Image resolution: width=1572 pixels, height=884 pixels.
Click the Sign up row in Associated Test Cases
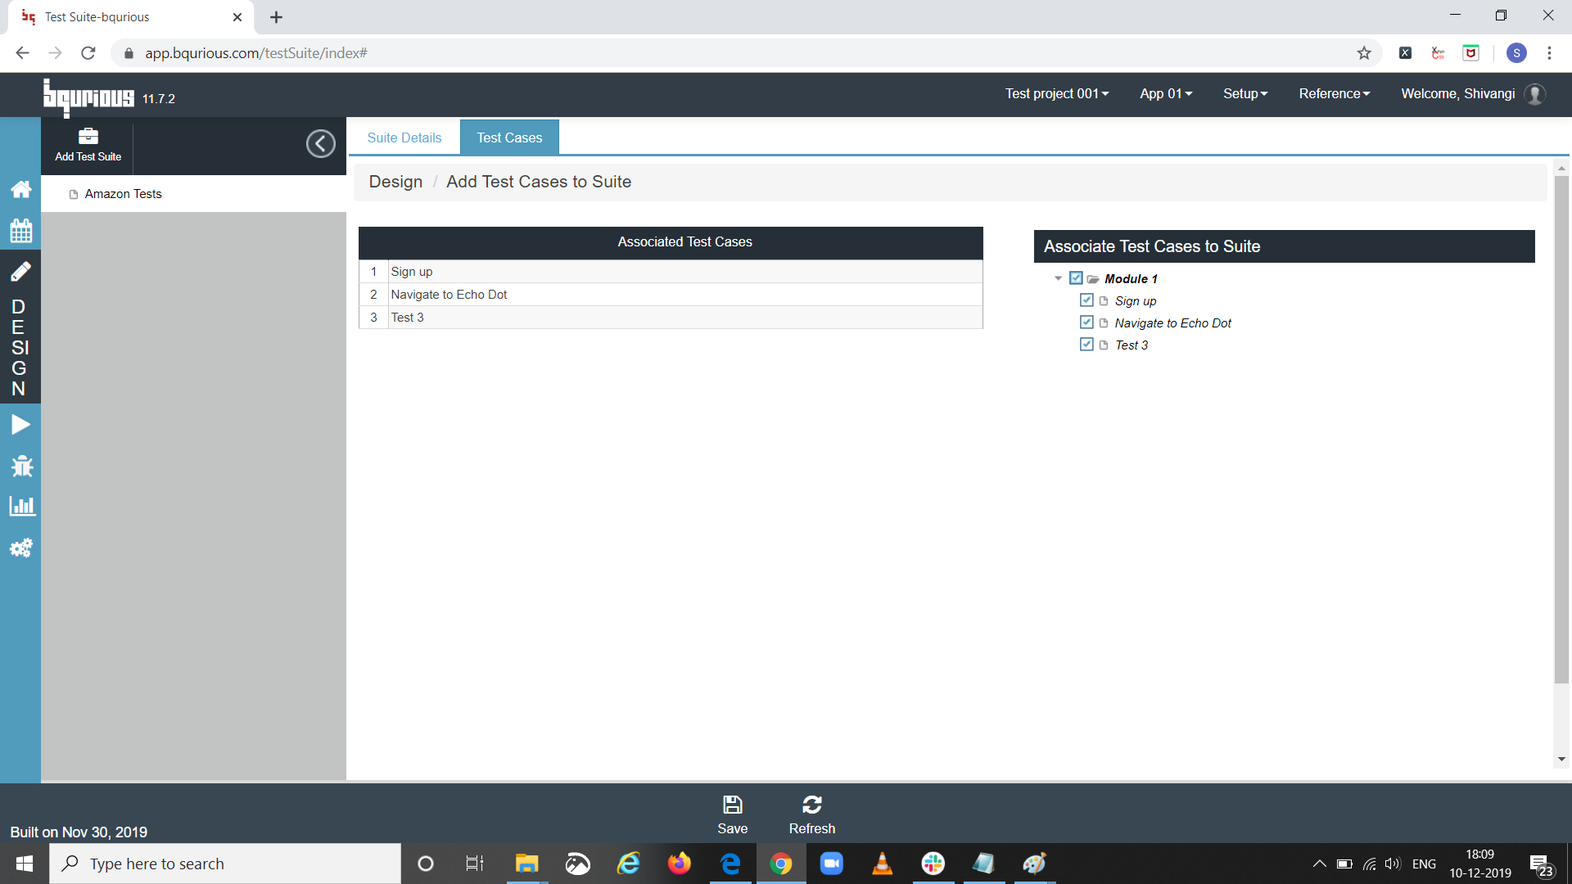click(x=671, y=271)
